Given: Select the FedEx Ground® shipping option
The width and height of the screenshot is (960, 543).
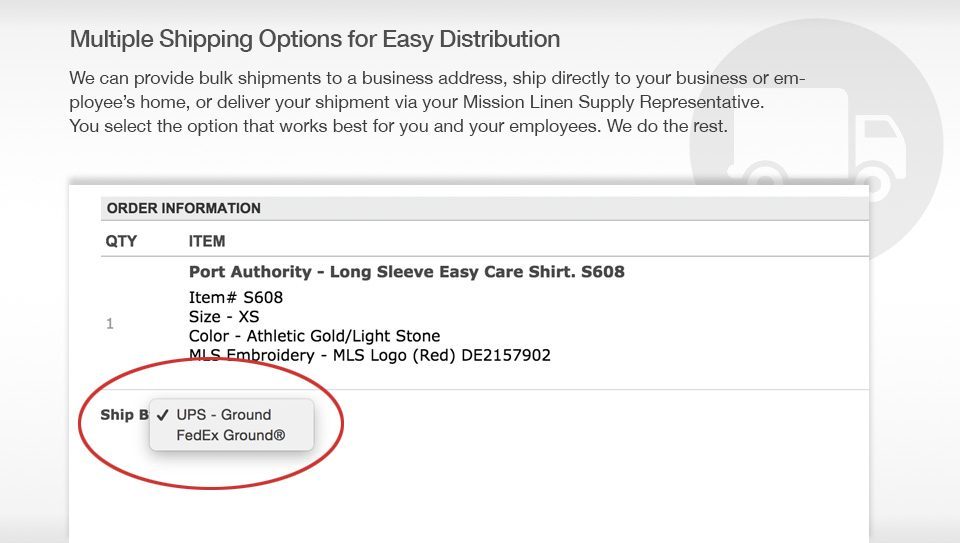Looking at the screenshot, I should [x=231, y=435].
